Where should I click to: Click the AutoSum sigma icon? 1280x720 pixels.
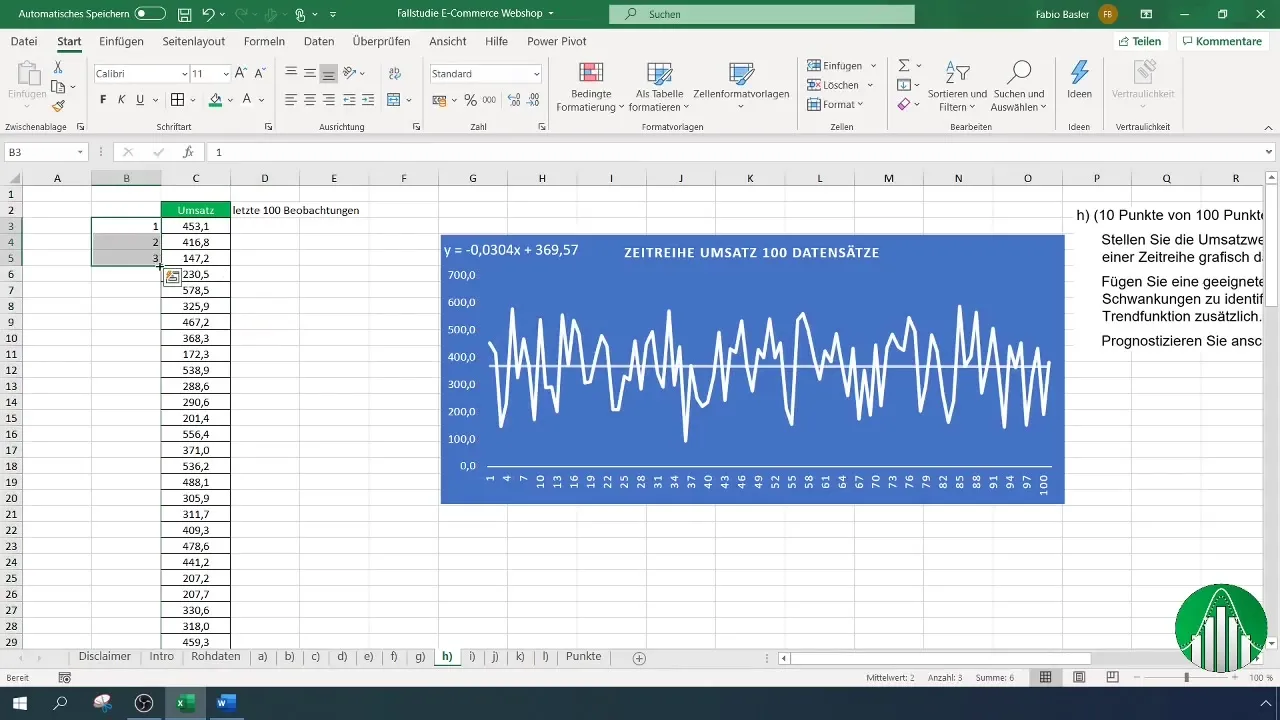pyautogui.click(x=904, y=65)
